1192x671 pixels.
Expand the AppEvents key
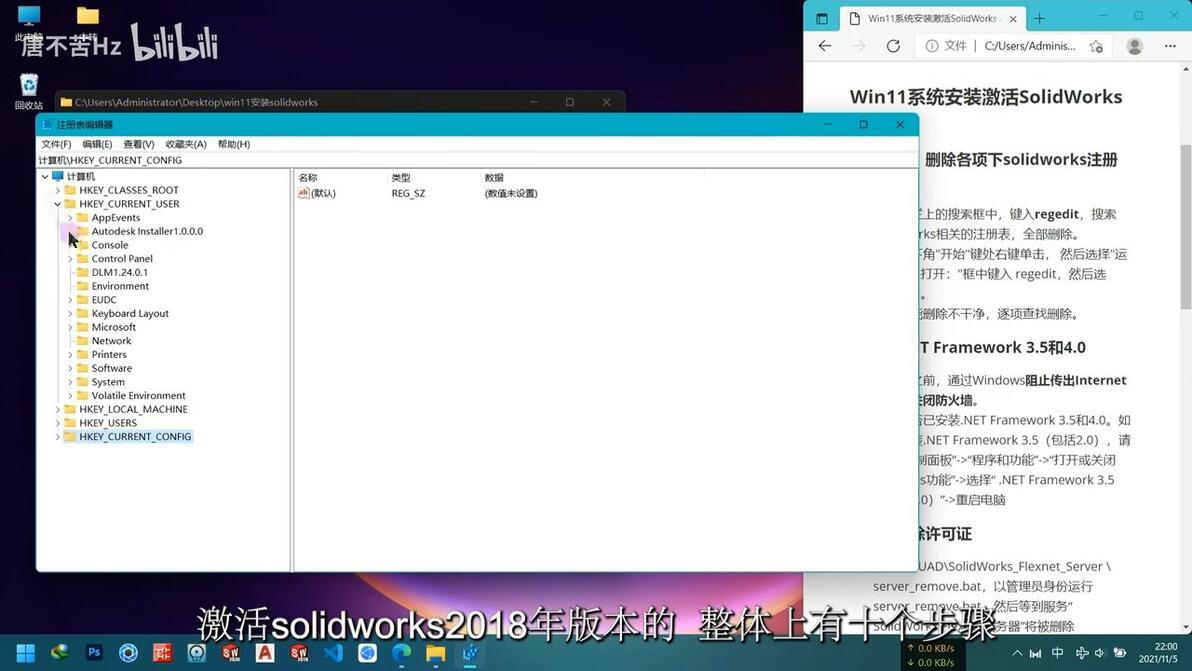coord(70,217)
